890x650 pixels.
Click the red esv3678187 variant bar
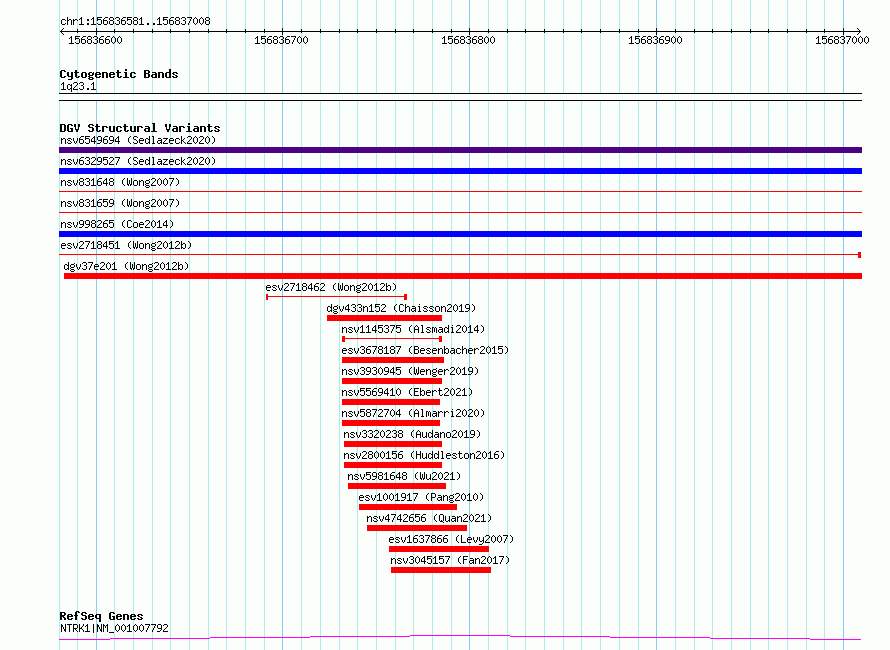(393, 360)
